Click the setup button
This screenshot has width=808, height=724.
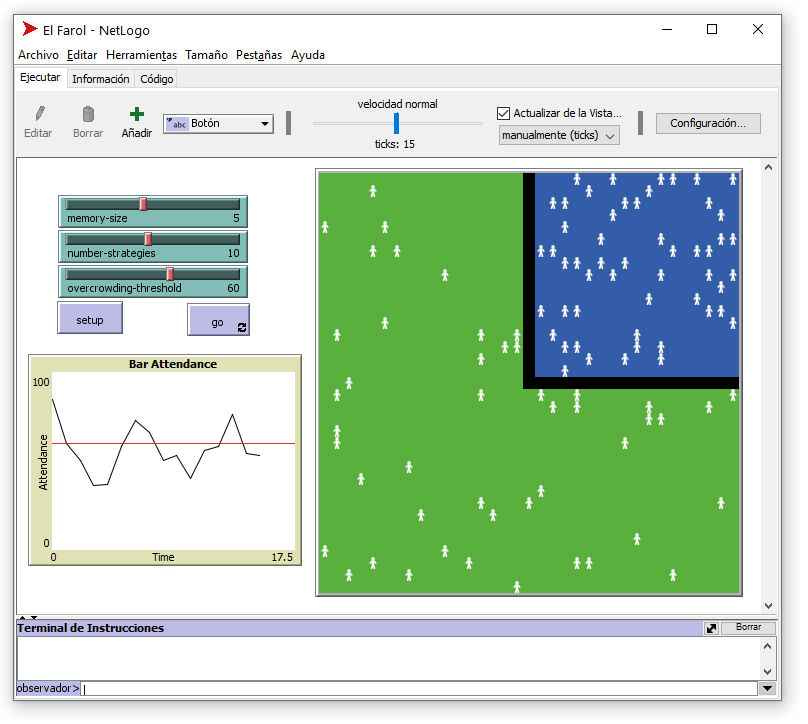(x=90, y=320)
